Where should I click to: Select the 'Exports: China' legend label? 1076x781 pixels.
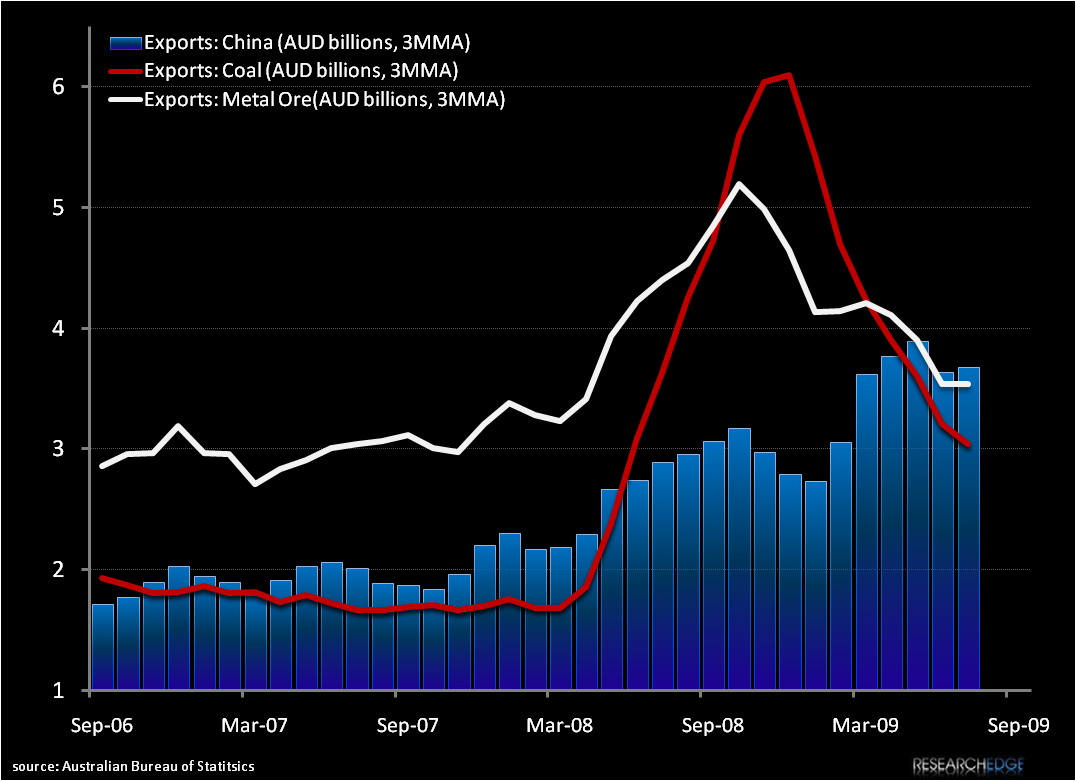click(307, 43)
